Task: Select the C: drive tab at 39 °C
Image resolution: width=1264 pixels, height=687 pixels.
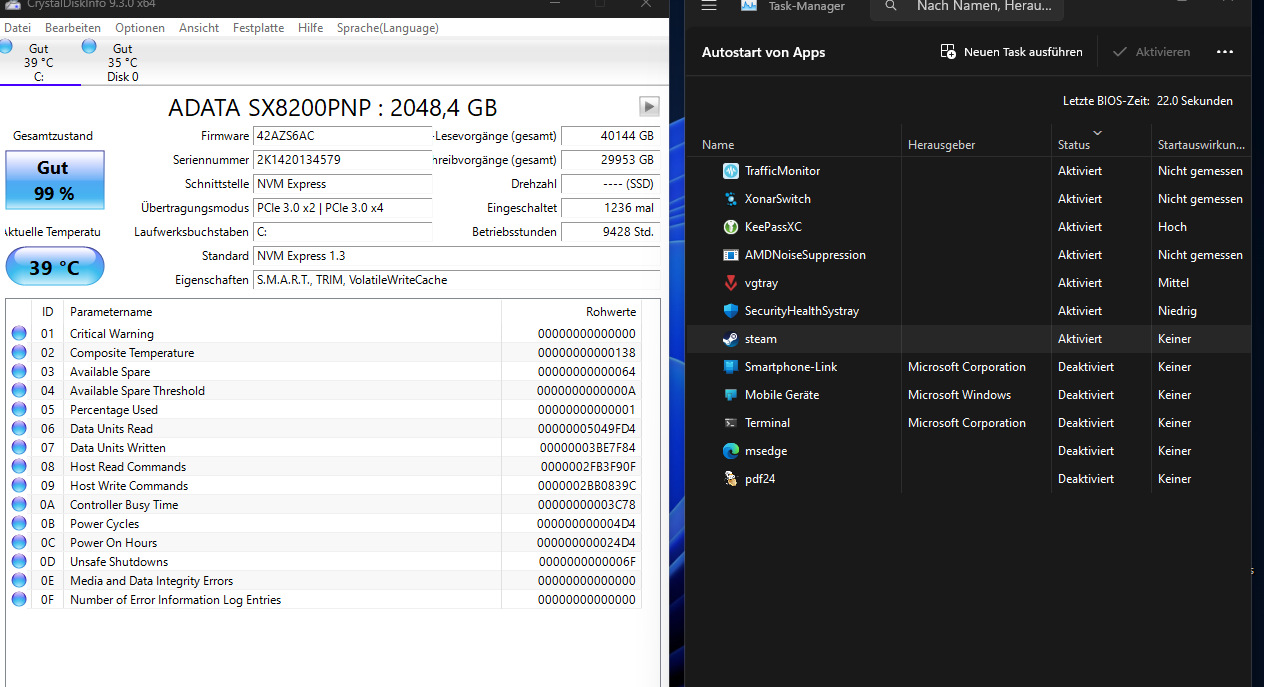Action: click(x=39, y=62)
